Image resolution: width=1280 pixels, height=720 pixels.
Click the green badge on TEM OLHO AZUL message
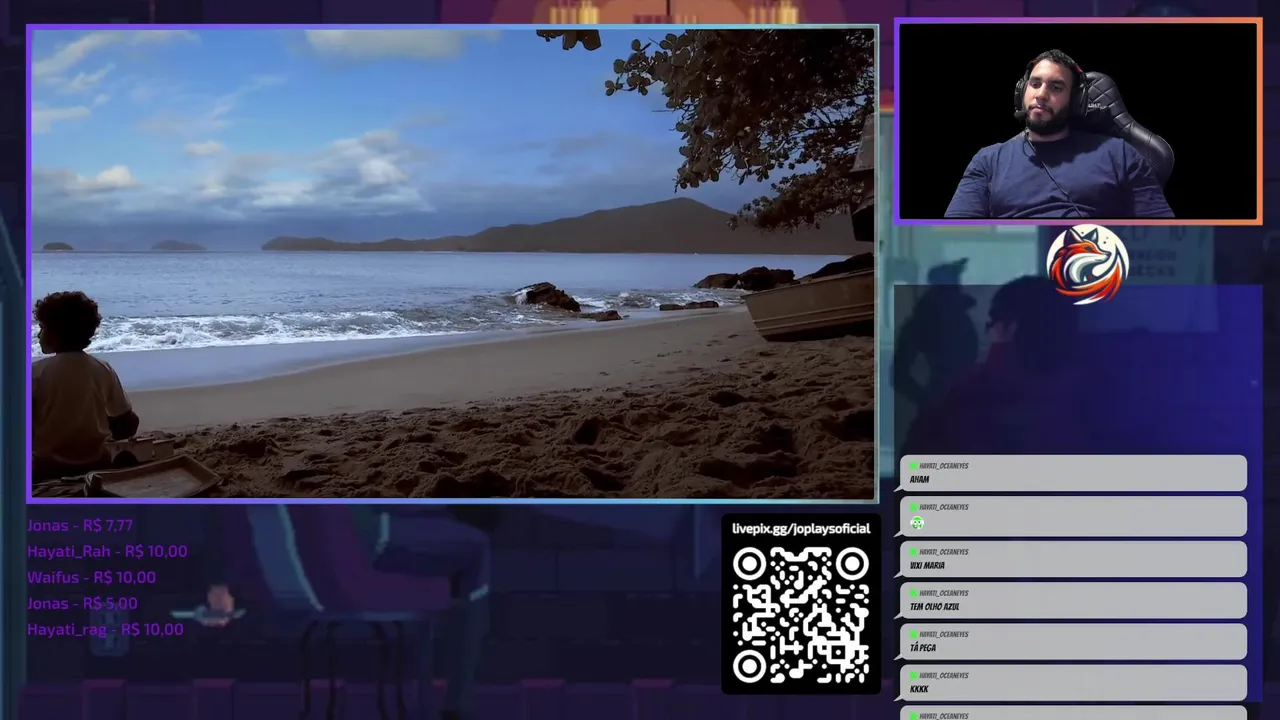pos(913,593)
